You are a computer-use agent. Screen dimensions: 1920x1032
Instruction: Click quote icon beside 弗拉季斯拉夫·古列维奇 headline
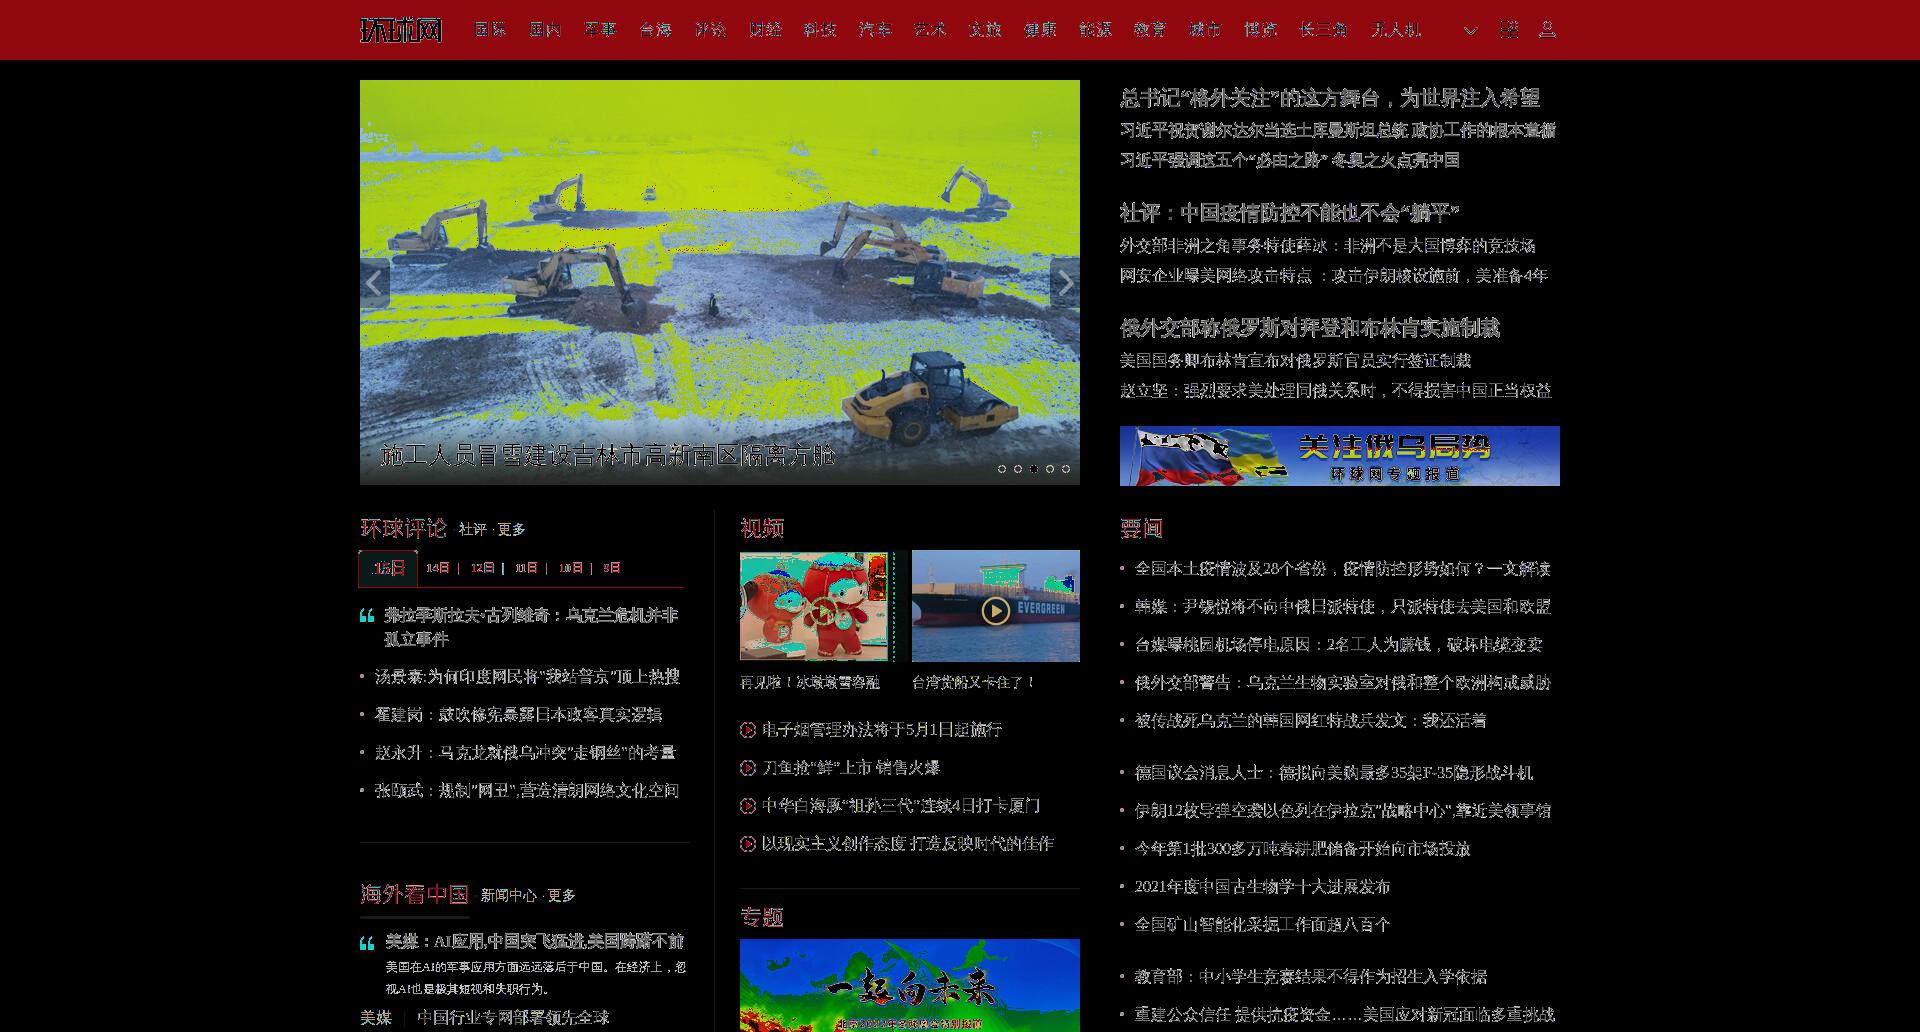pos(367,616)
